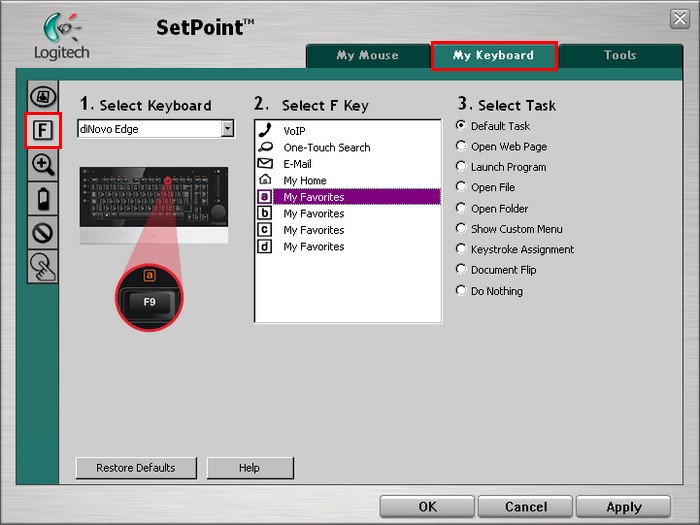Screen dimensions: 700x525
Task: Click the 'a' favorites key icon
Action: click(264, 196)
